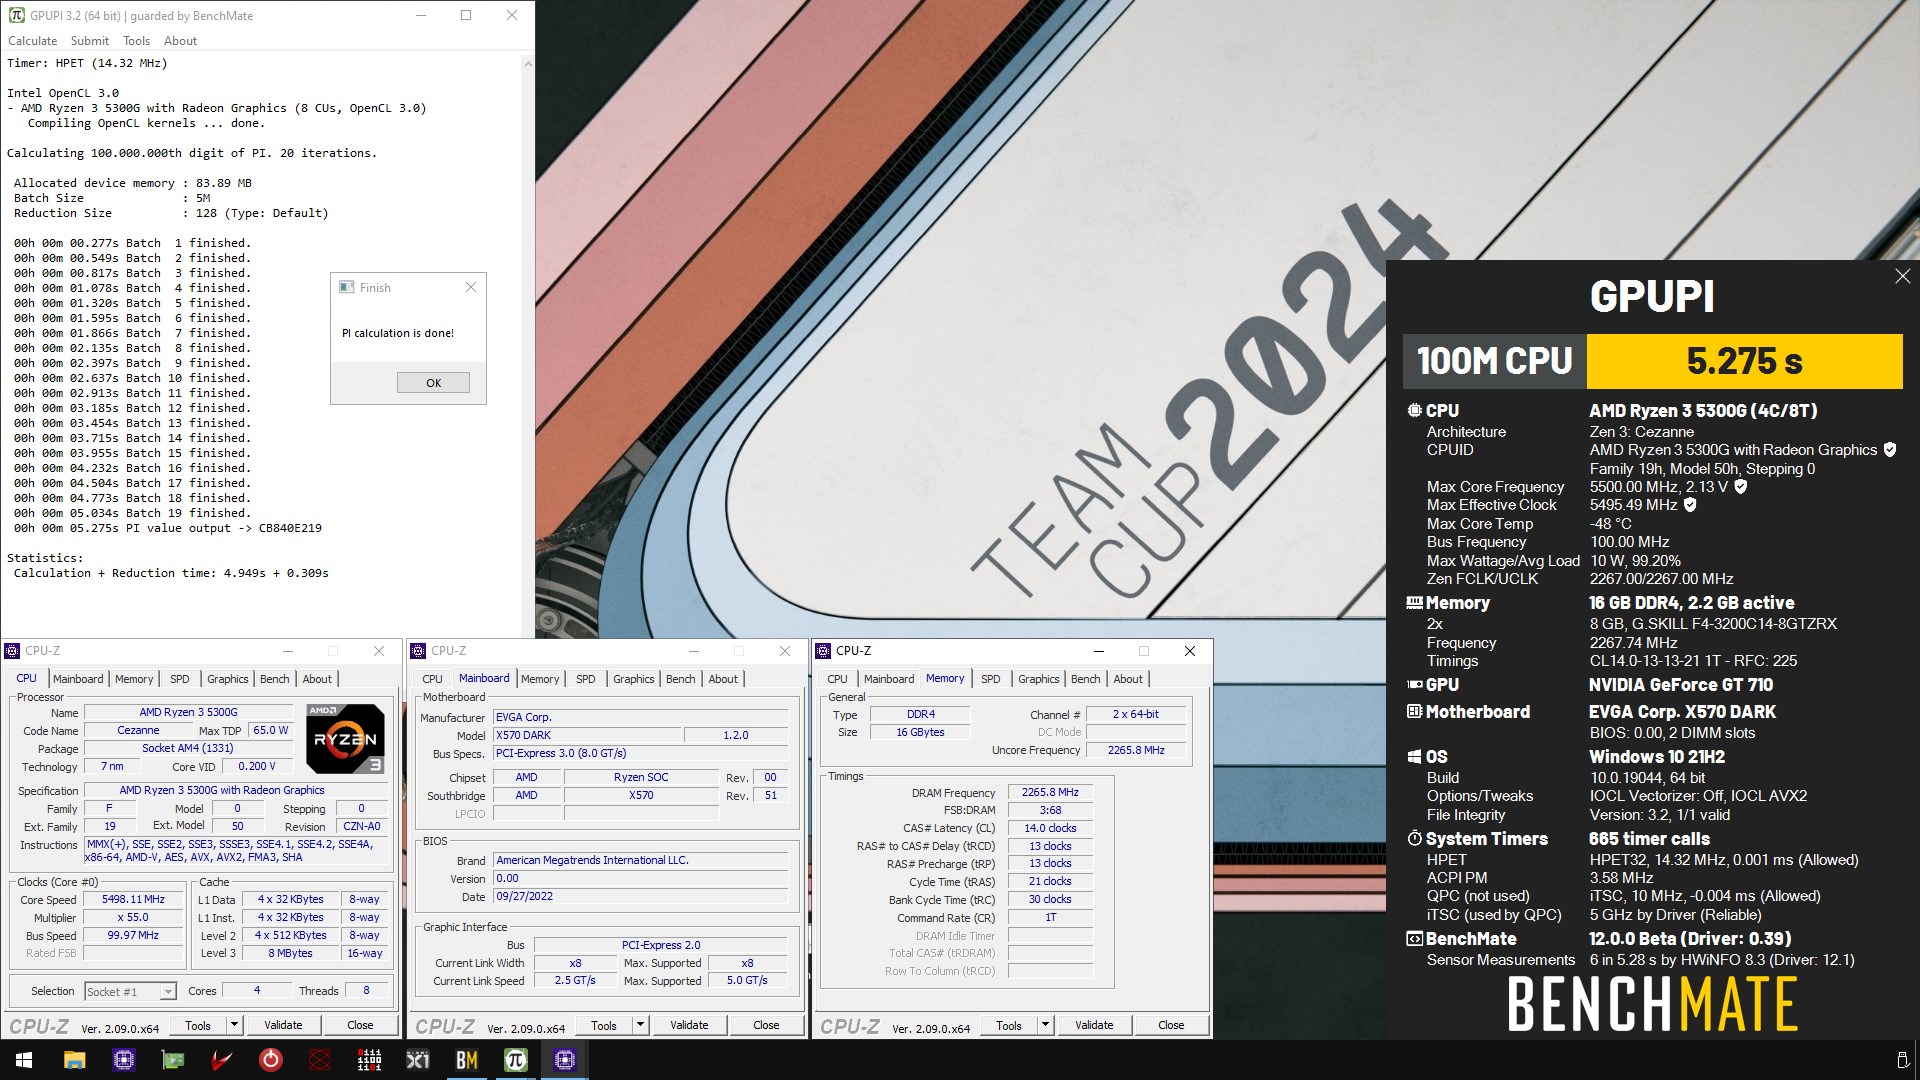The height and width of the screenshot is (1080, 1920).
Task: Open the About menu in GPUPI
Action: 180,41
